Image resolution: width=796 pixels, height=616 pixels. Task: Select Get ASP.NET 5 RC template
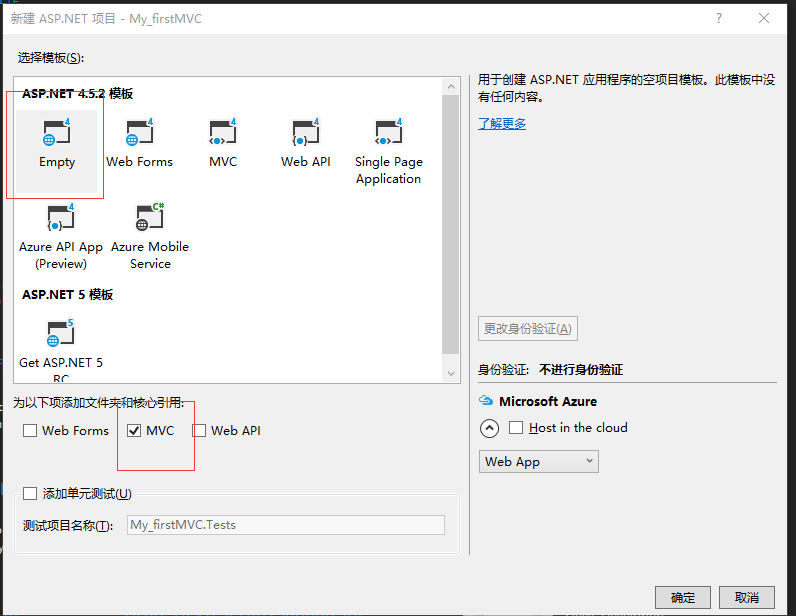[x=61, y=350]
